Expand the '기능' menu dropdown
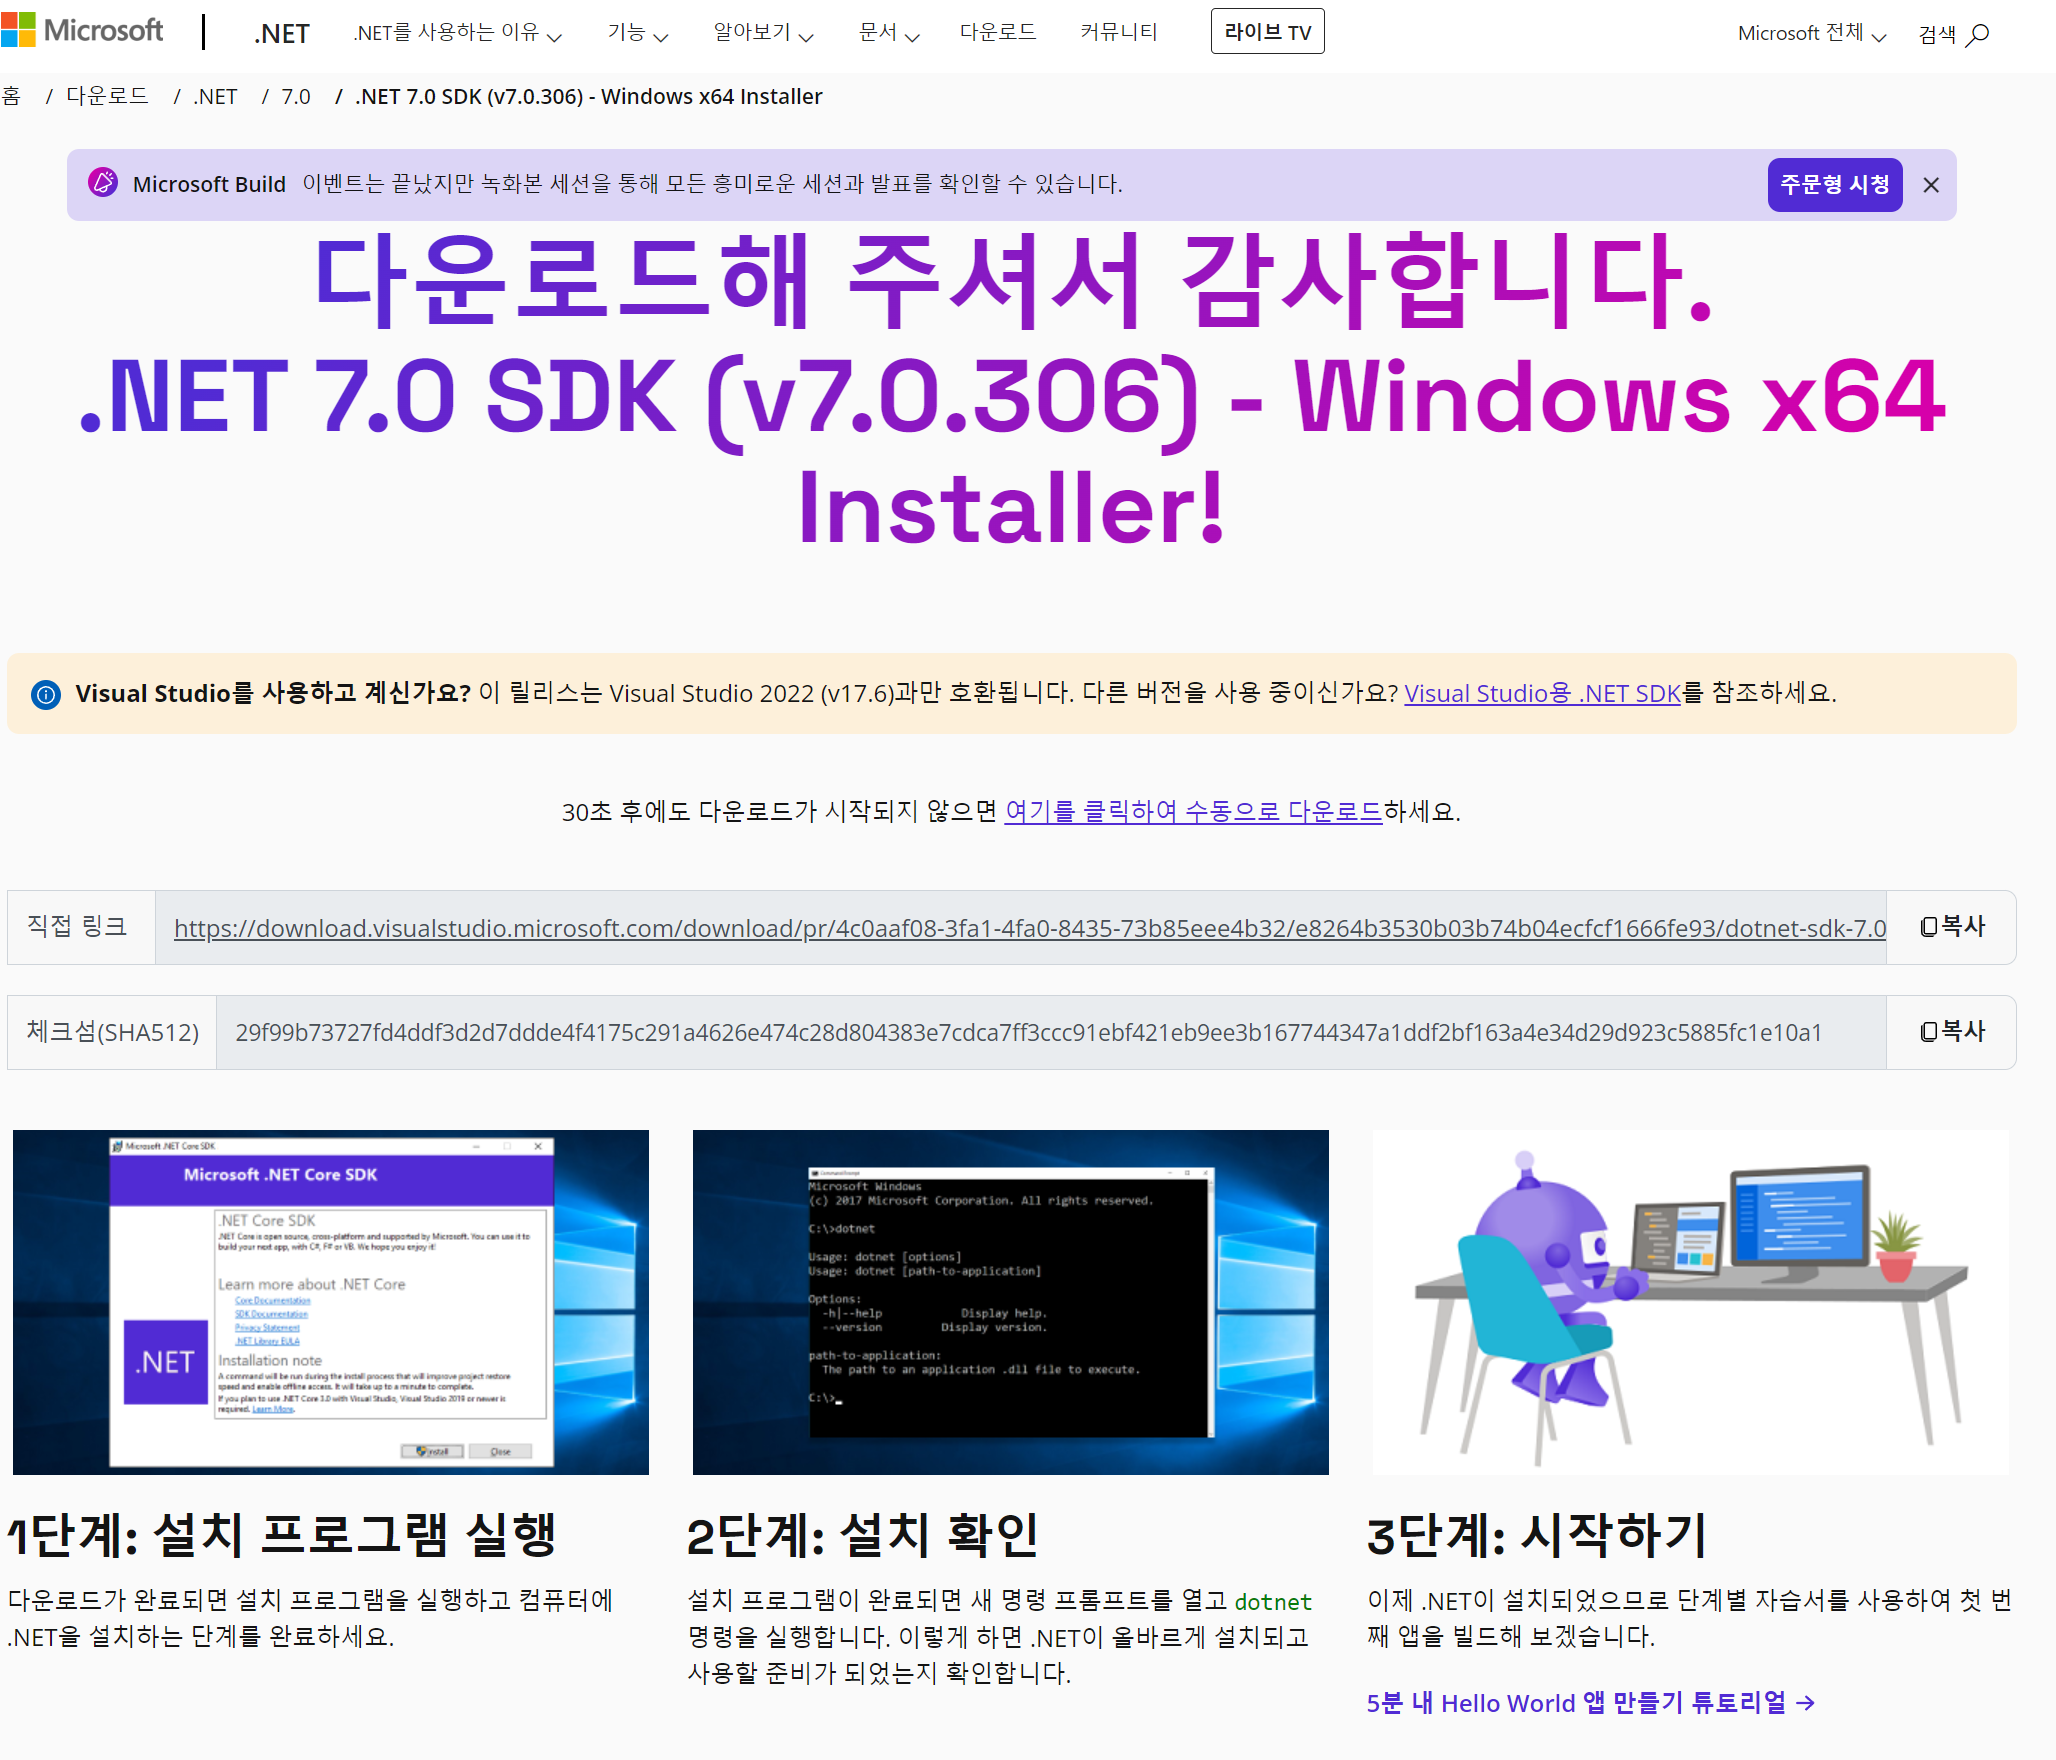 click(637, 33)
